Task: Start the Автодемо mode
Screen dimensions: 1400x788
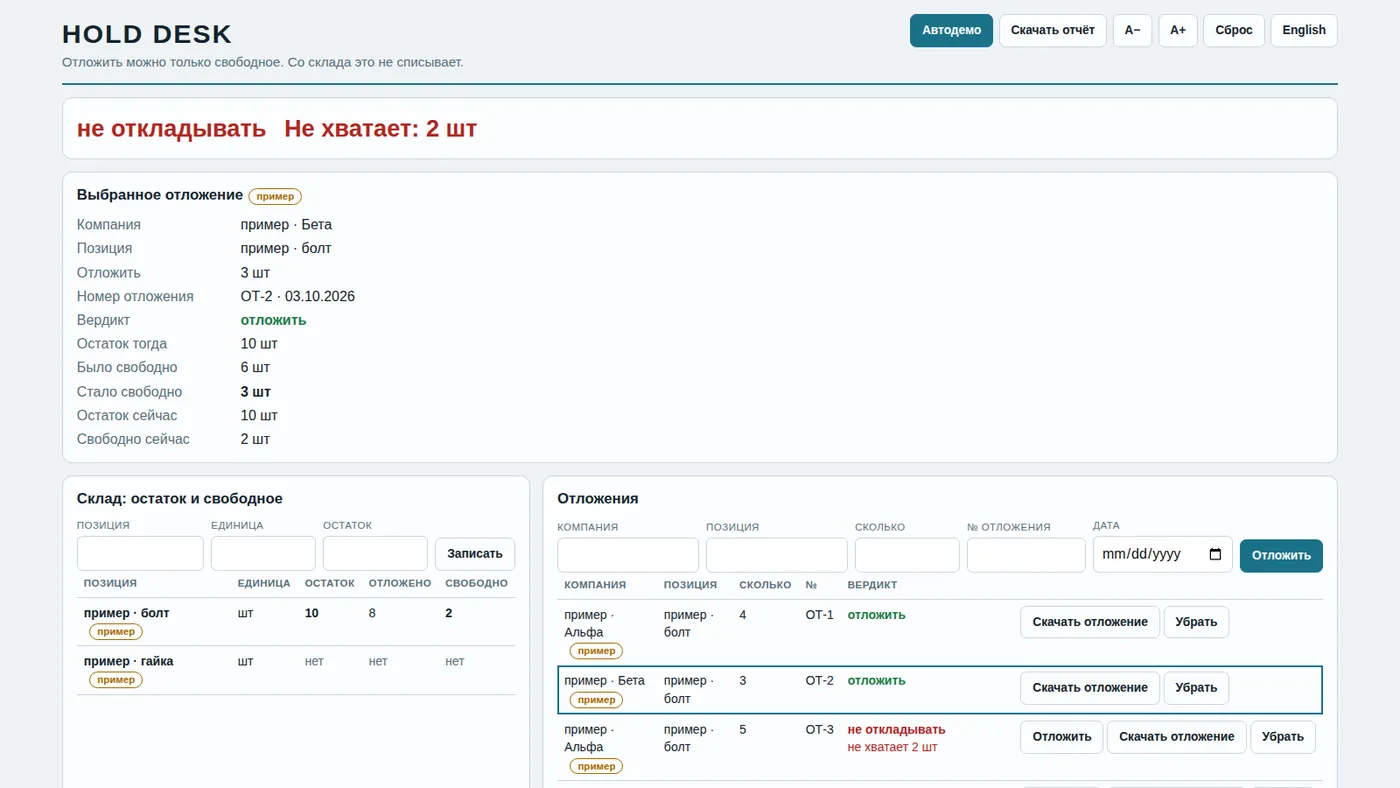Action: [951, 30]
